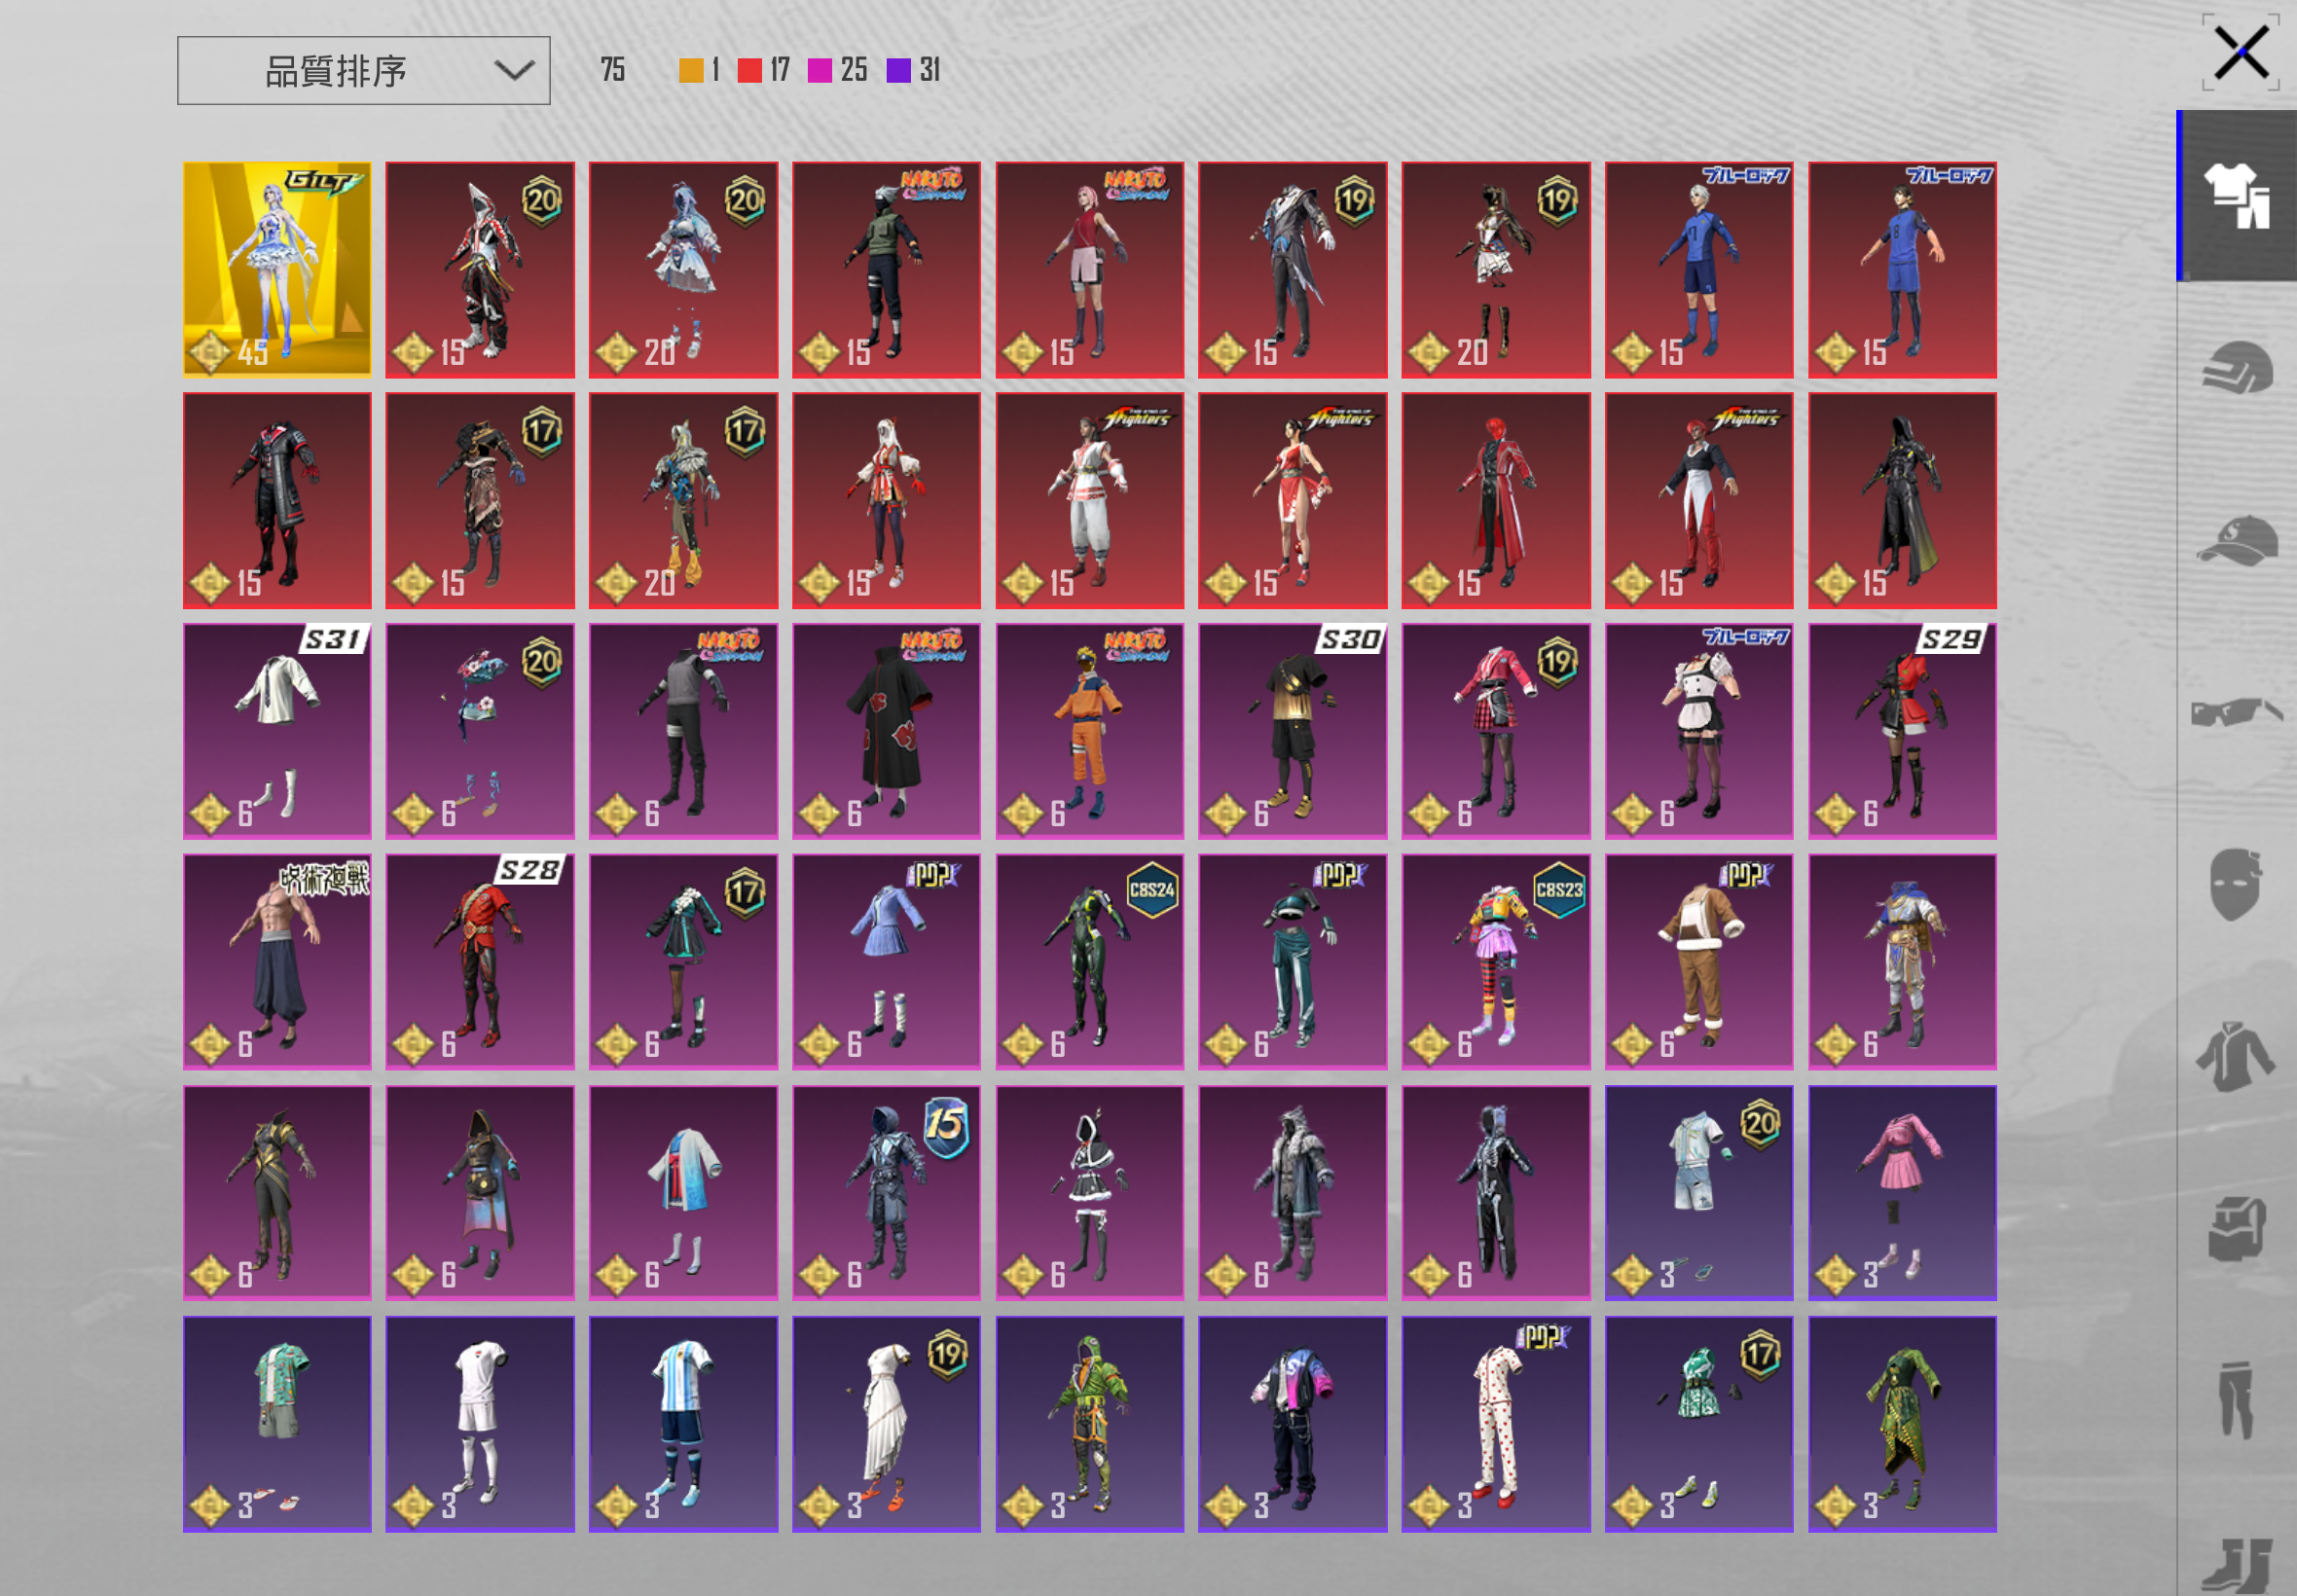Image resolution: width=2297 pixels, height=1596 pixels.
Task: Select the green floral shirt outfit
Action: click(x=277, y=1424)
